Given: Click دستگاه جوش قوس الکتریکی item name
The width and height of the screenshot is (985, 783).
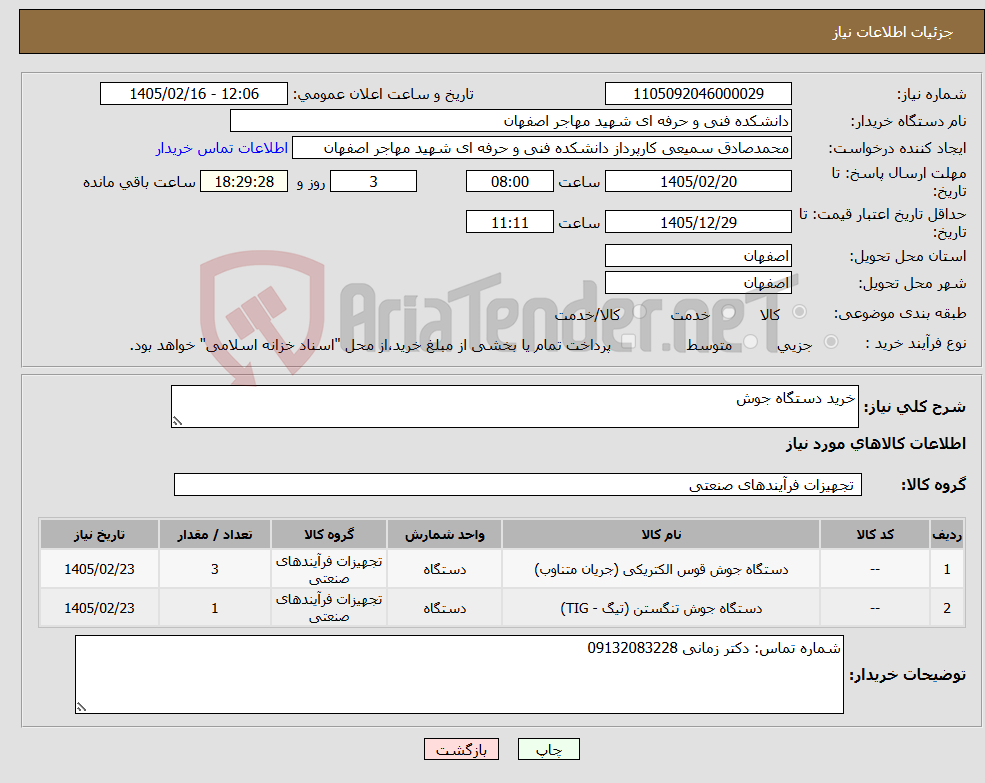Looking at the screenshot, I should click(661, 569).
